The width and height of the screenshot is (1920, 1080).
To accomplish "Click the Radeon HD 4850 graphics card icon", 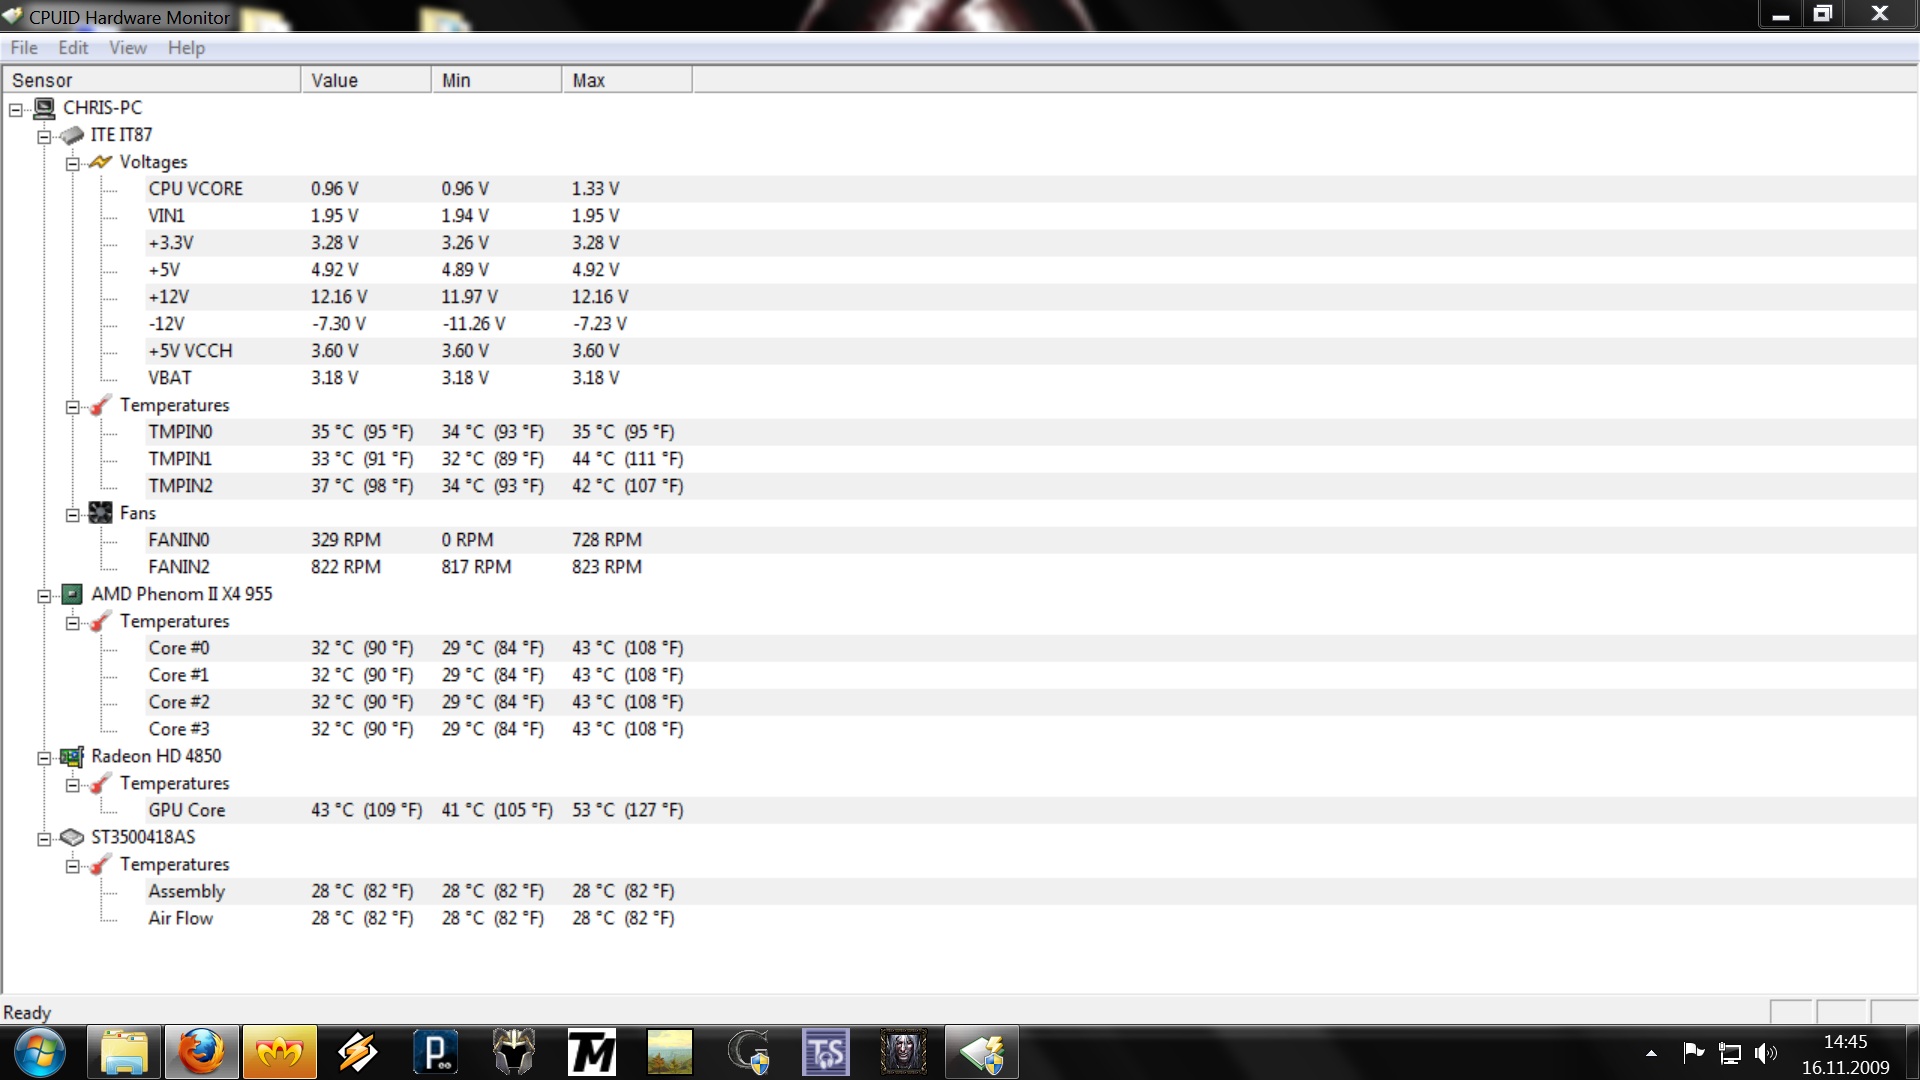I will pyautogui.click(x=72, y=757).
